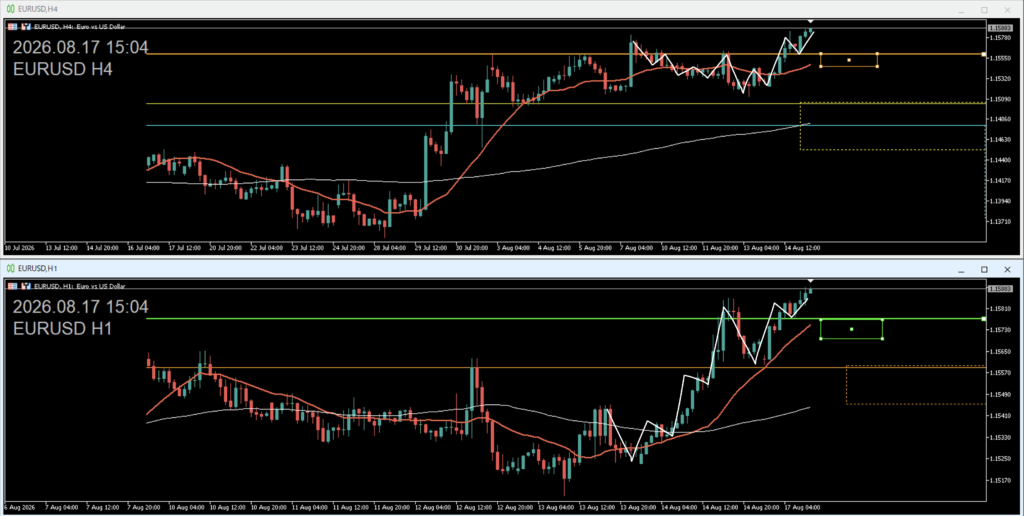
Task: Minimize the EURUSD,H1 chart window
Action: pos(961,269)
